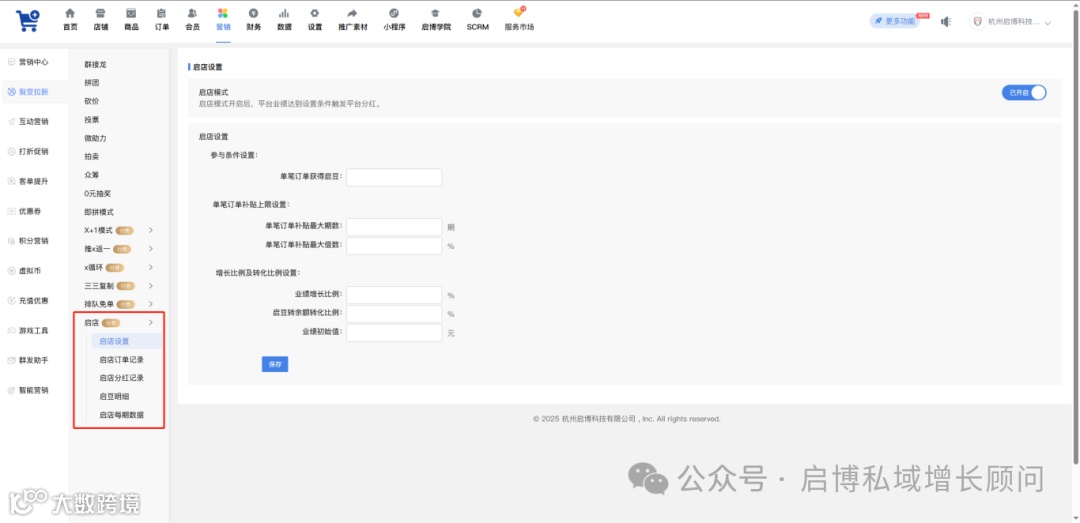Open 启博学院 academy

[435, 20]
